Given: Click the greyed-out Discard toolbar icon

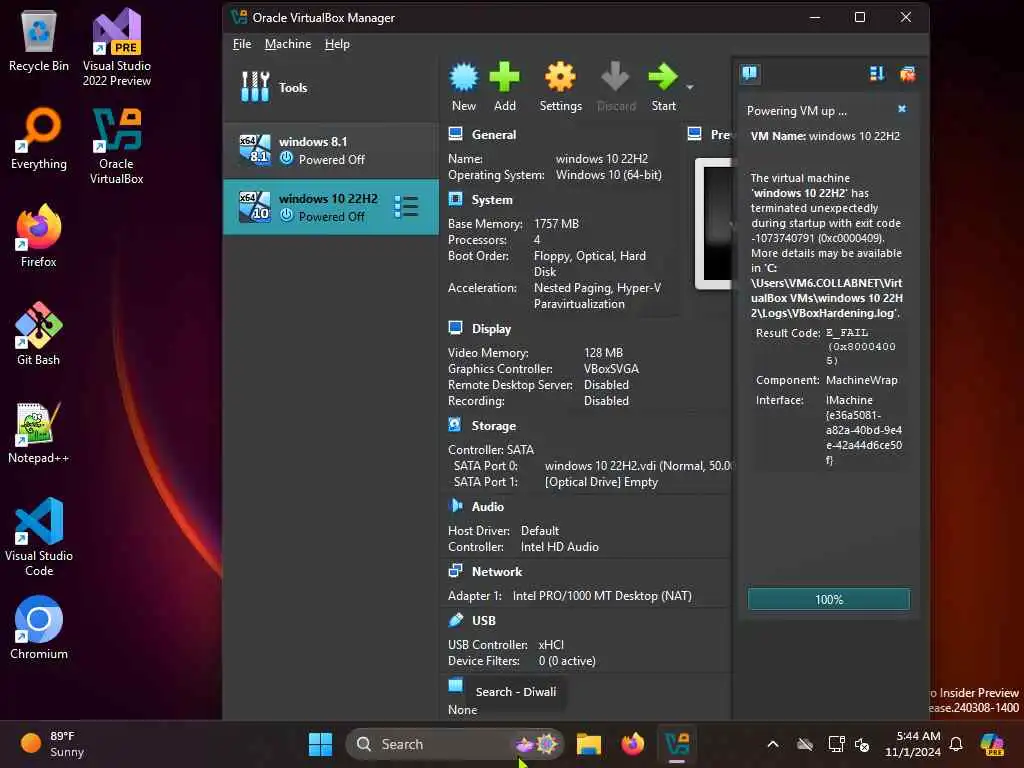Looking at the screenshot, I should click(x=615, y=77).
